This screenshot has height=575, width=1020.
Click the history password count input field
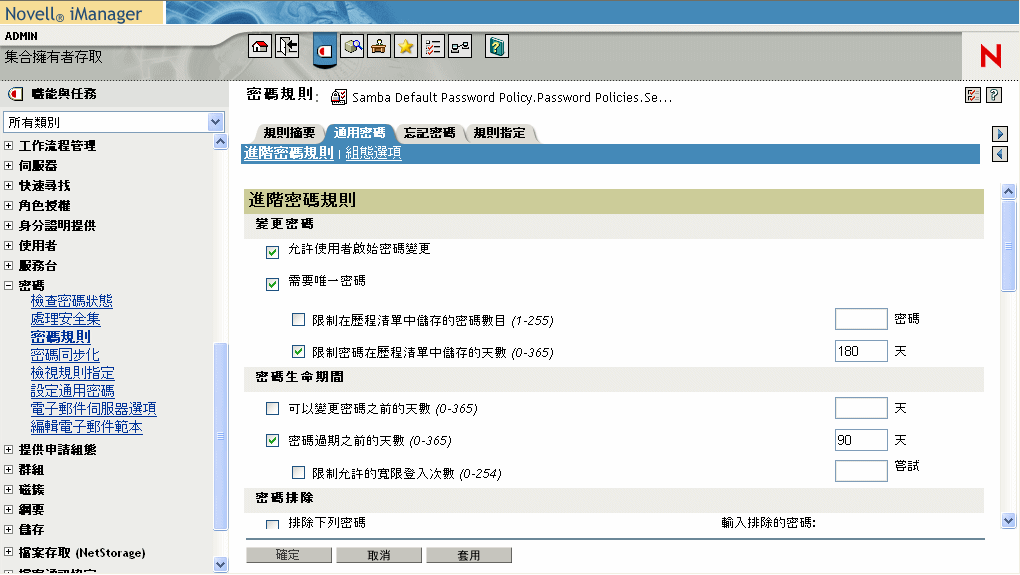point(861,319)
